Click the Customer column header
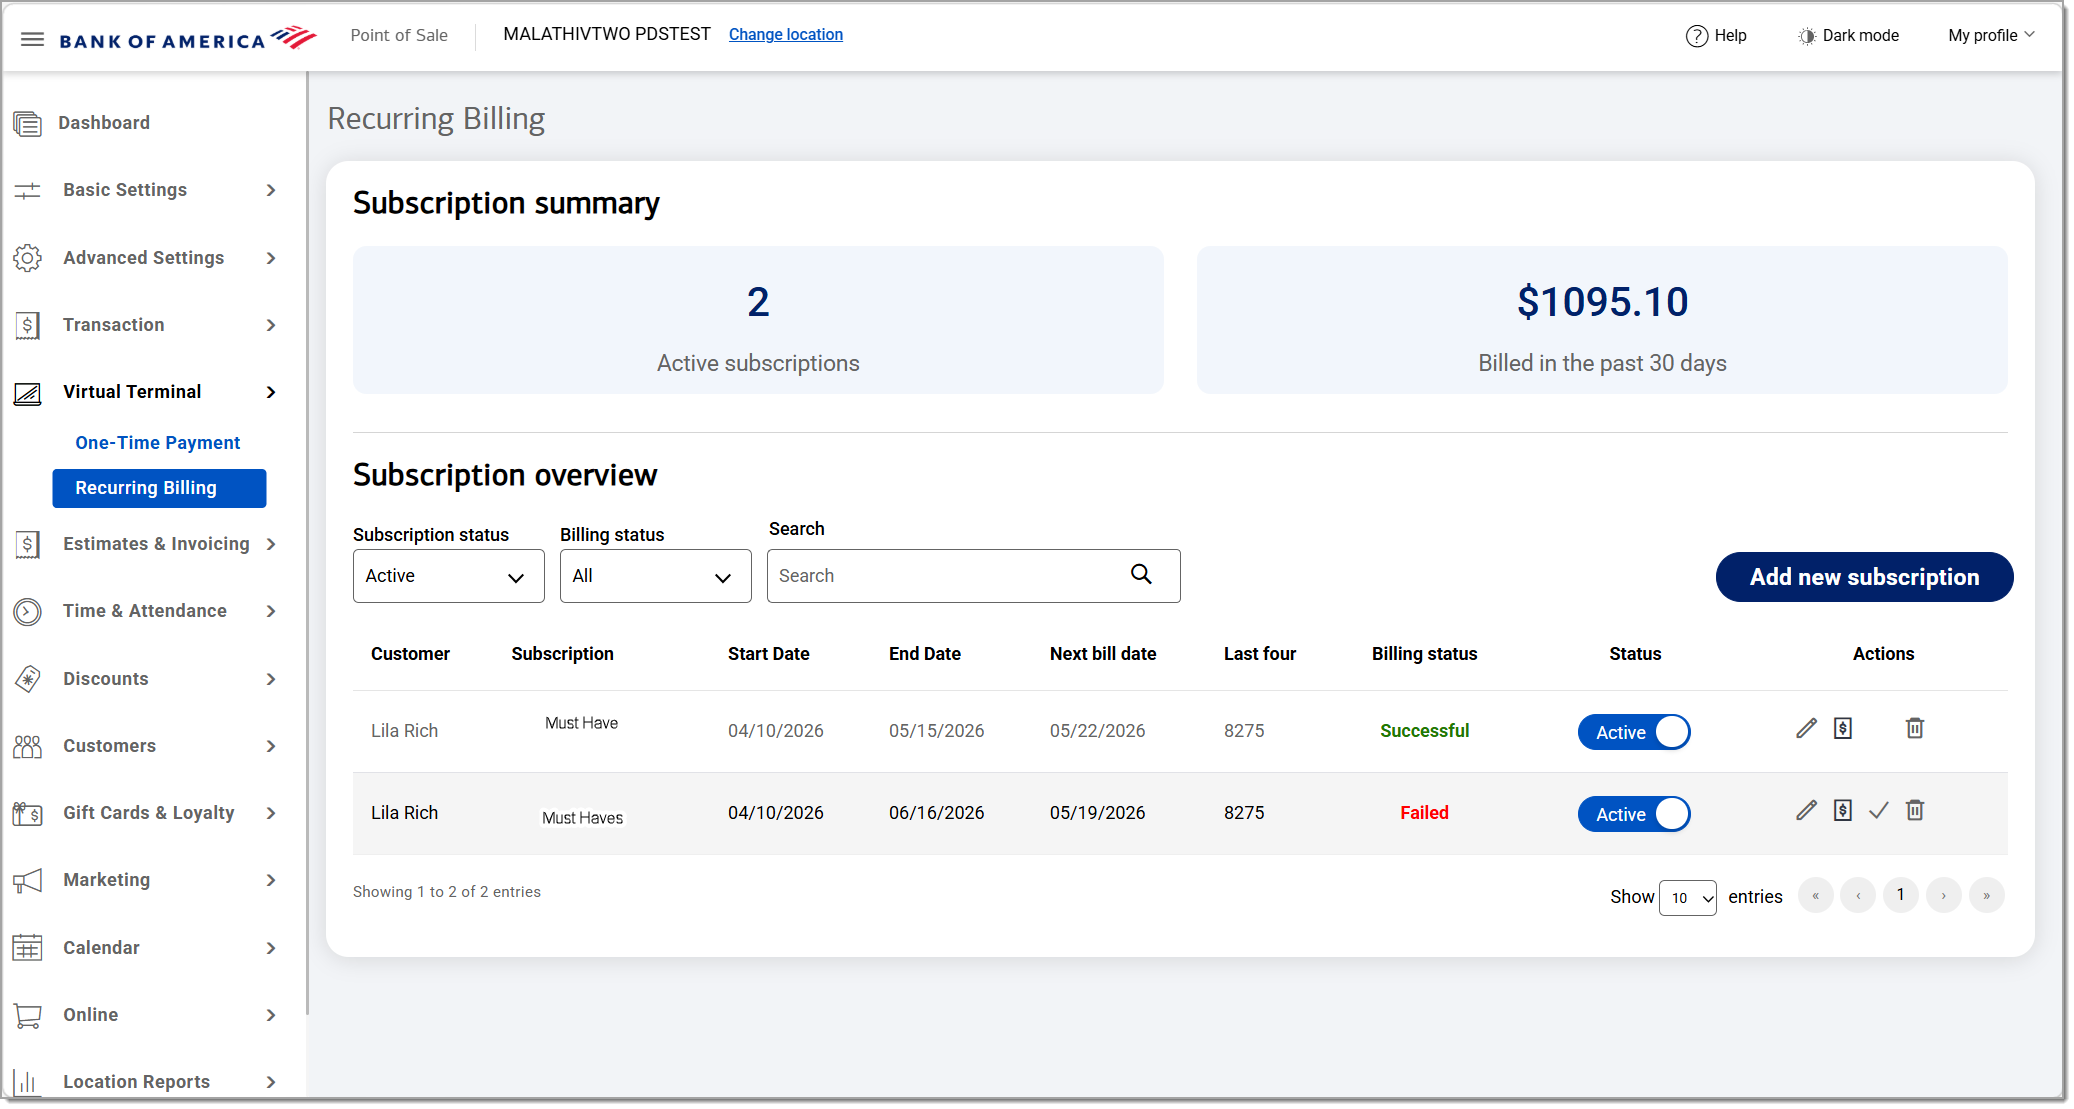The width and height of the screenshot is (2074, 1109). click(x=410, y=654)
